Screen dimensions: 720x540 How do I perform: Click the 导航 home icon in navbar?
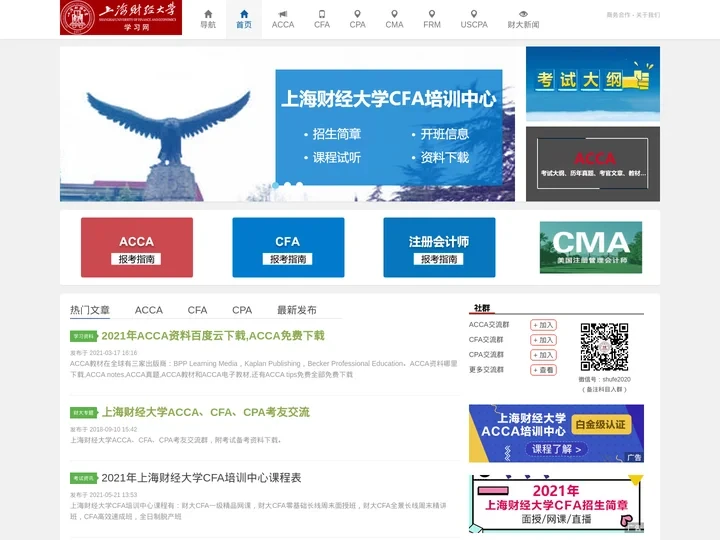tap(208, 14)
